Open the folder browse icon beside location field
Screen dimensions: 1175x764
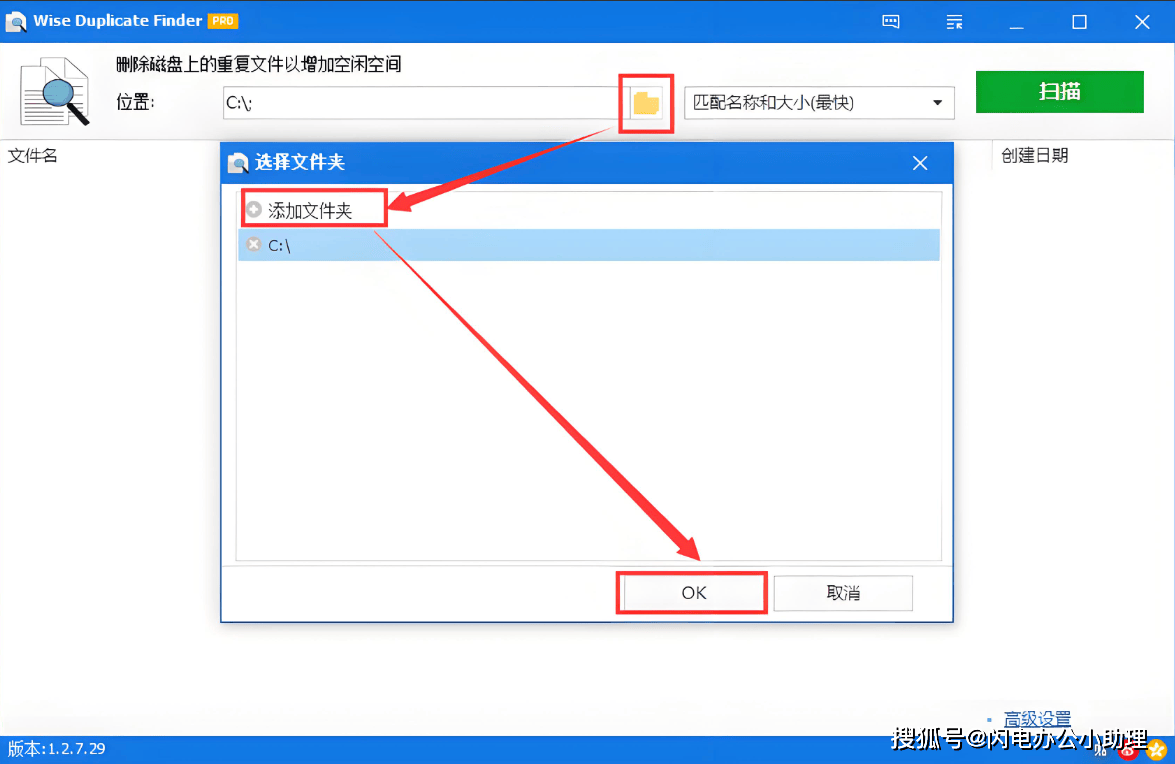pos(646,103)
